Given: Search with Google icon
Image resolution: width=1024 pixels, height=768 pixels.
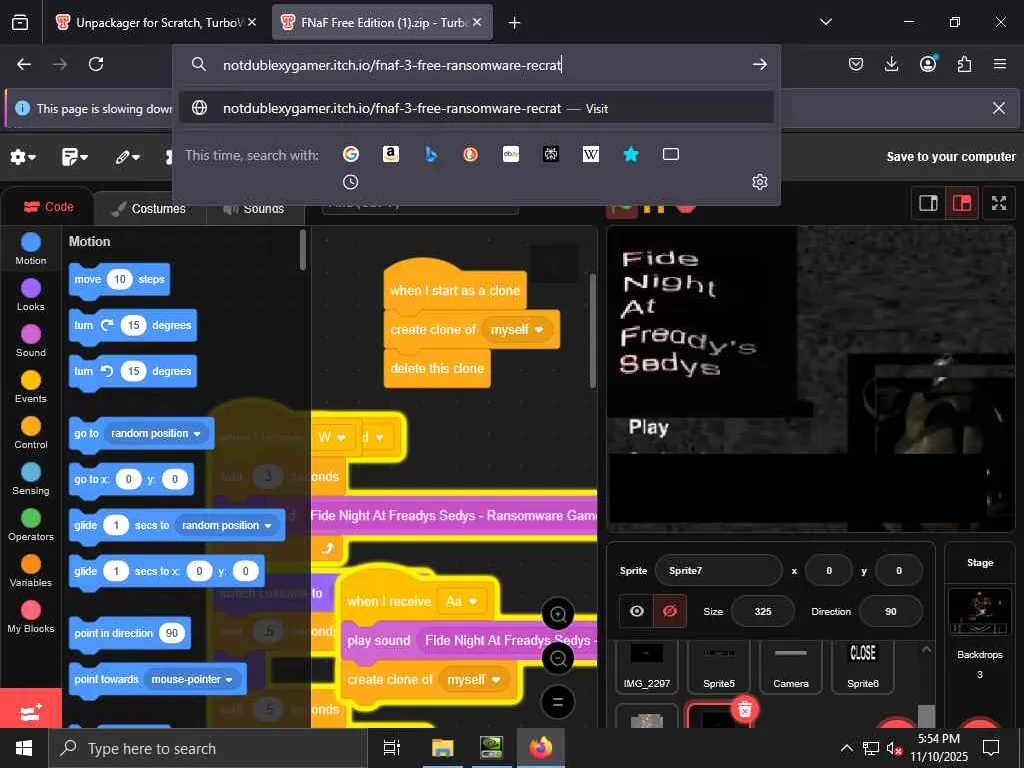Looking at the screenshot, I should 351,154.
